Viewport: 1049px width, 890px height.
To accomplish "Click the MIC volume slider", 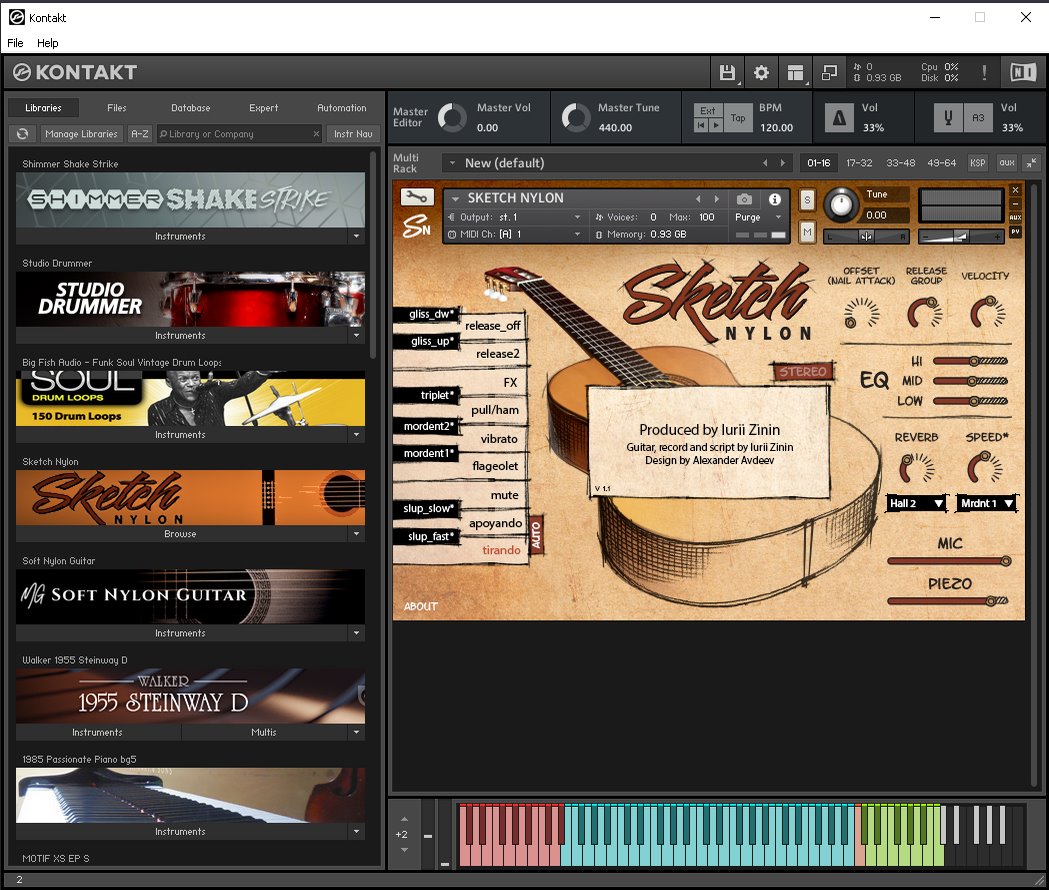I will [x=950, y=561].
